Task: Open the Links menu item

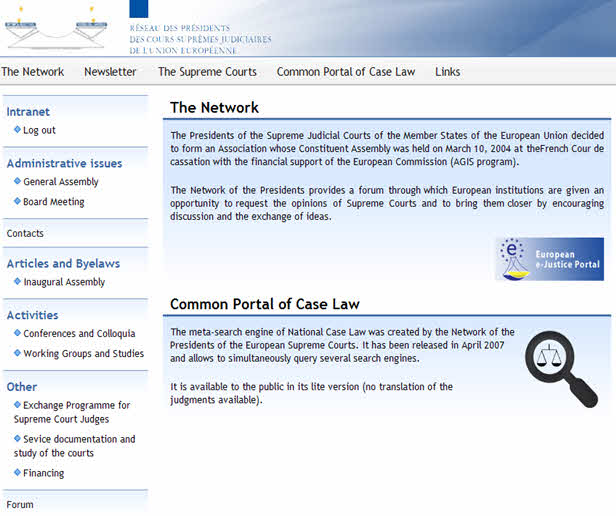Action: (x=447, y=72)
